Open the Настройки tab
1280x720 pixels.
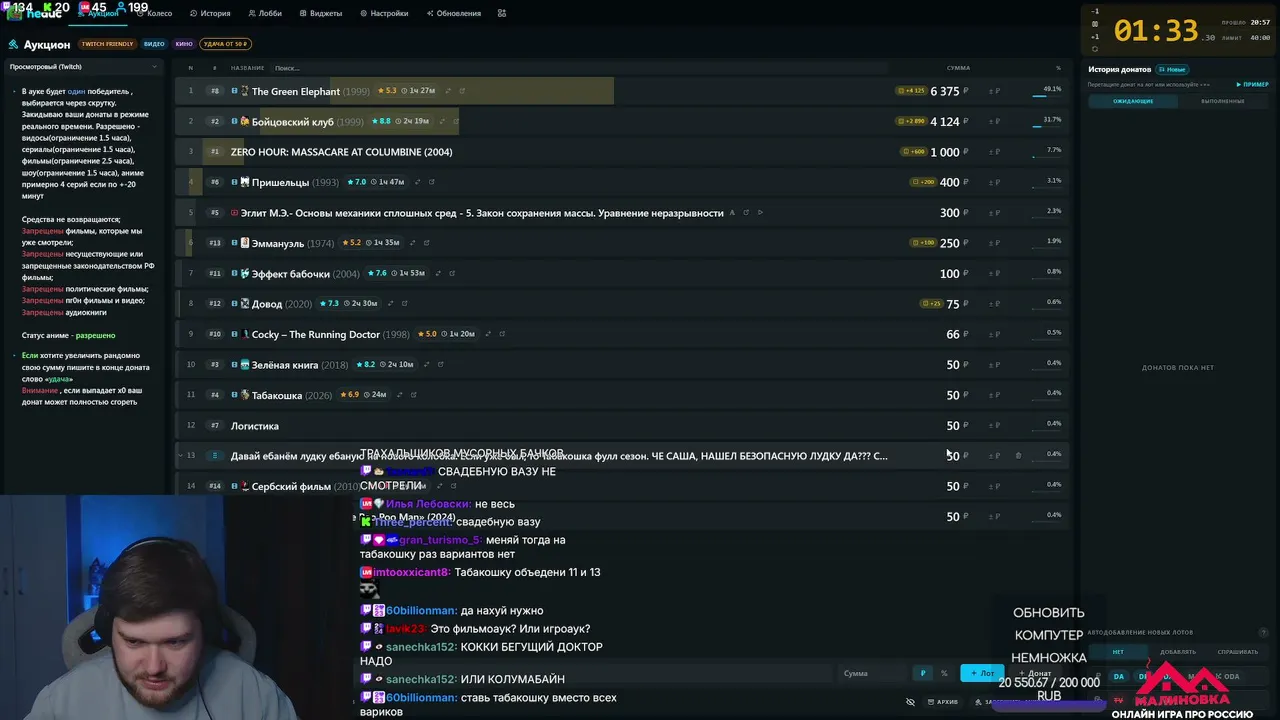(x=383, y=13)
